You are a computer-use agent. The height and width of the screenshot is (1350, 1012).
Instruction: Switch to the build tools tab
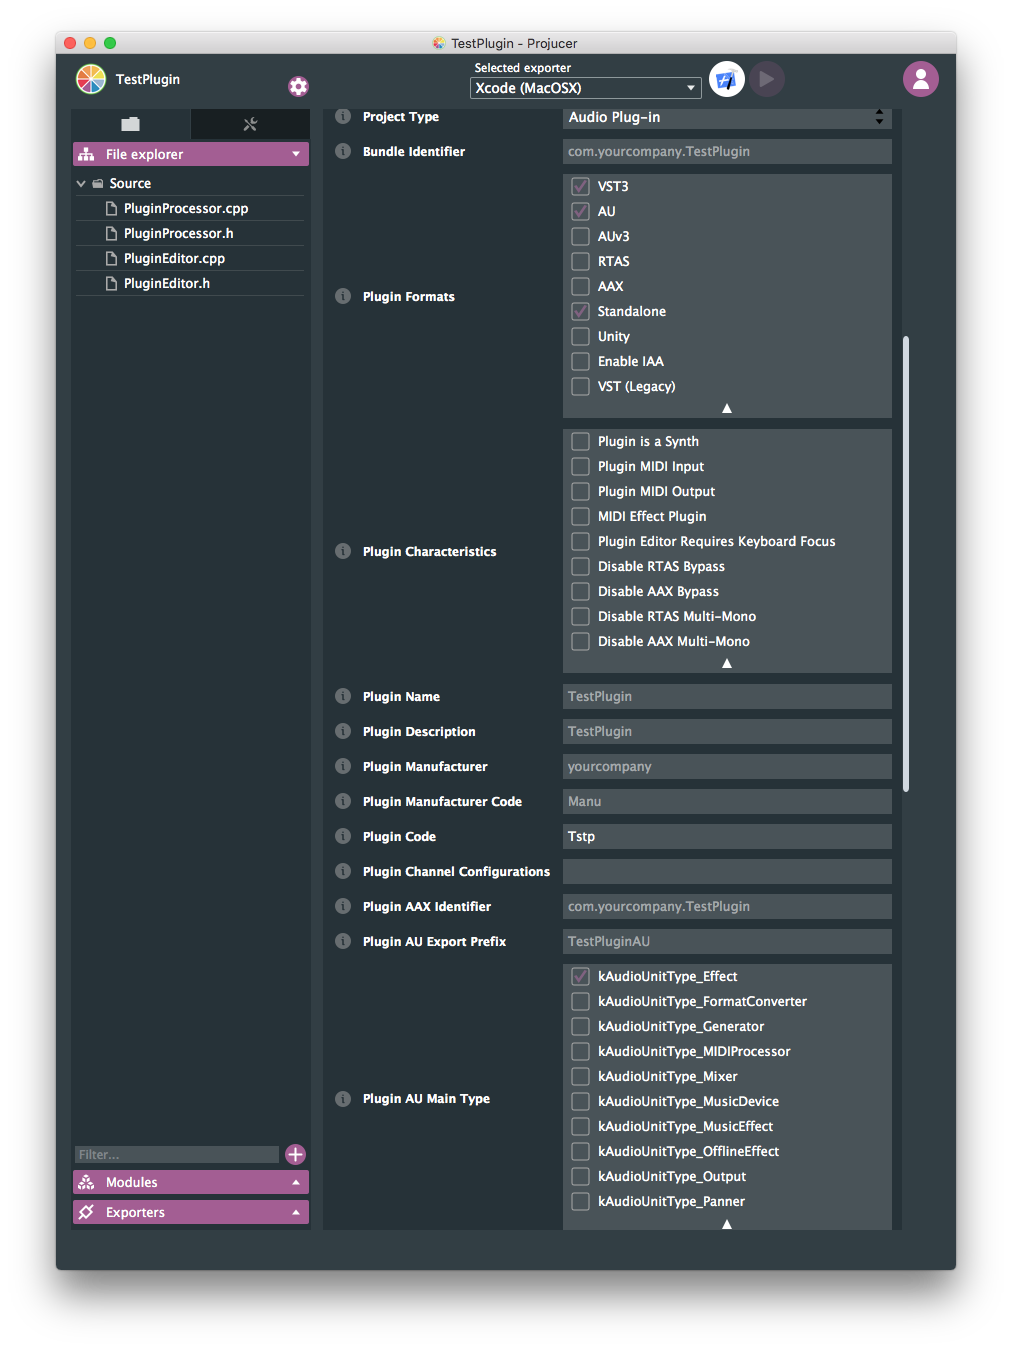click(250, 124)
